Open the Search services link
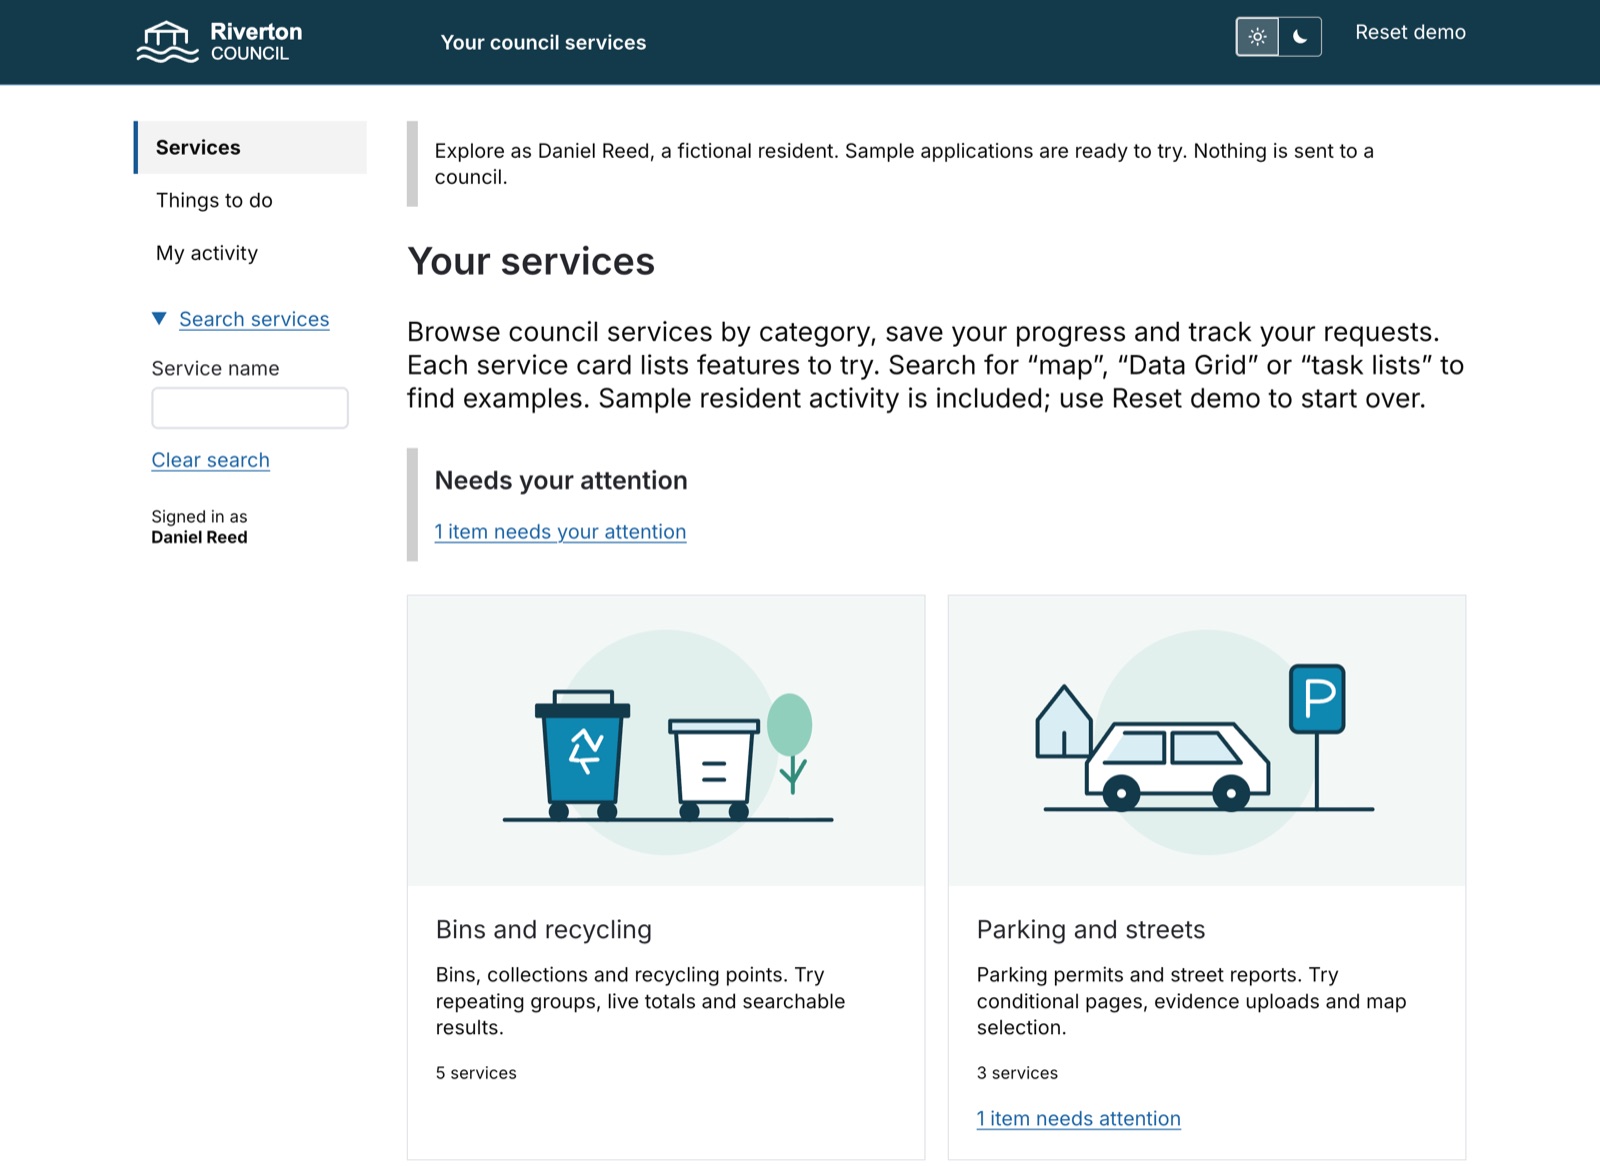Viewport: 1600px width, 1166px height. tap(254, 319)
